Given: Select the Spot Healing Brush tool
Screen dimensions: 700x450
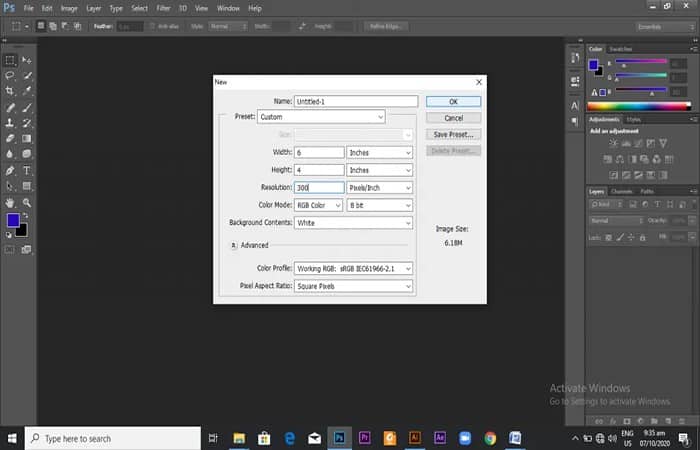Looking at the screenshot, I should 10,107.
